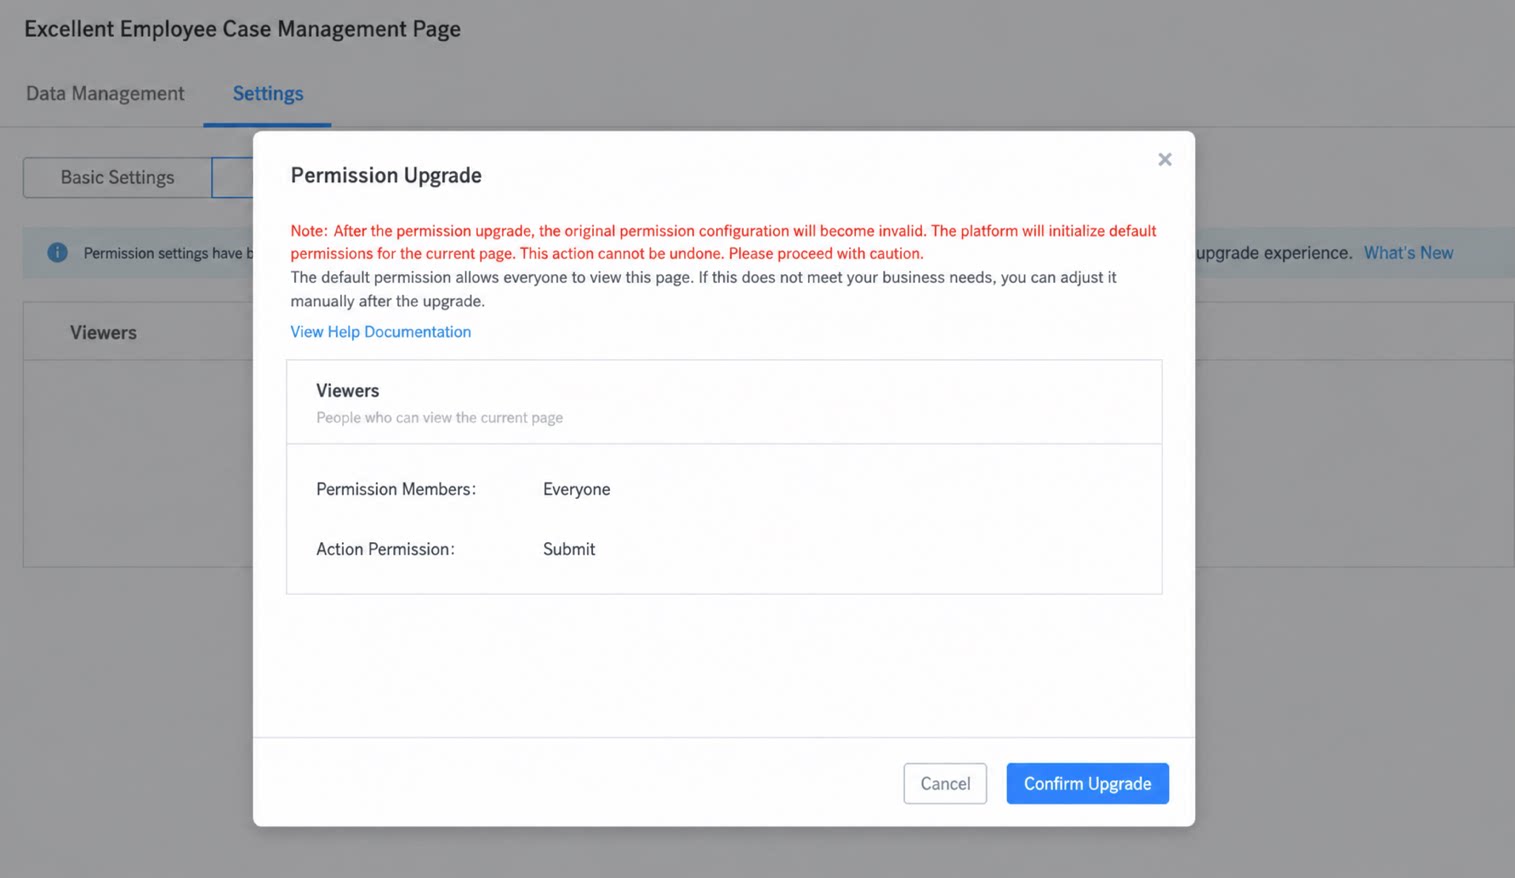Viewport: 1515px width, 878px height.
Task: Switch to the Data Management tab
Action: tap(105, 93)
